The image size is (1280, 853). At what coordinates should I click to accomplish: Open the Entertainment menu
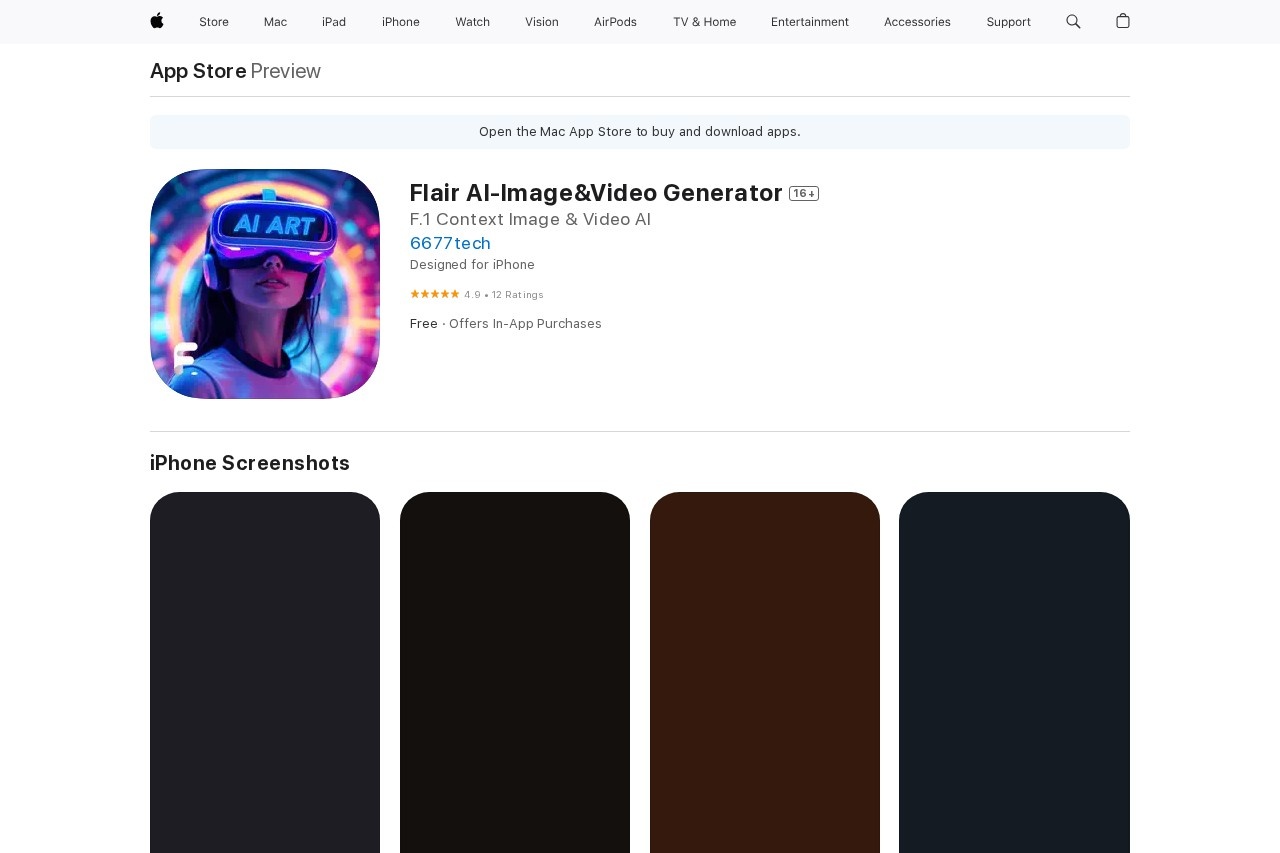(x=810, y=22)
